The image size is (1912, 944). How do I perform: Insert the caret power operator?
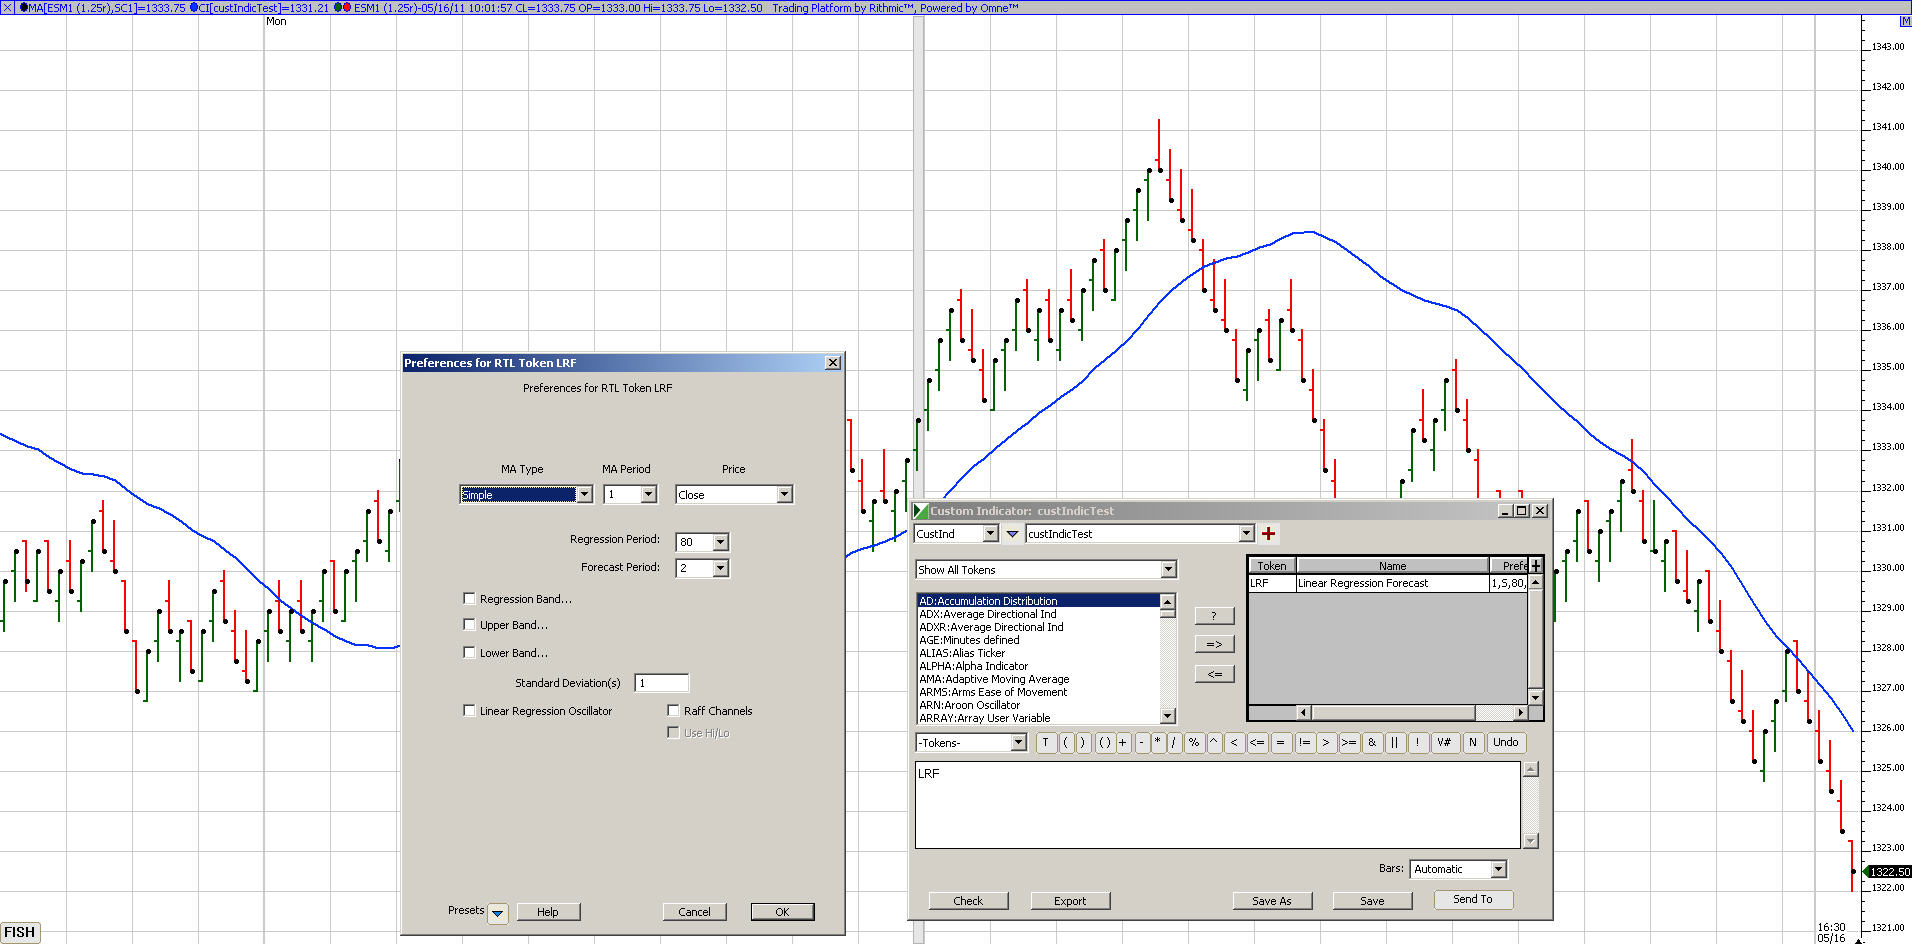pyautogui.click(x=1214, y=742)
